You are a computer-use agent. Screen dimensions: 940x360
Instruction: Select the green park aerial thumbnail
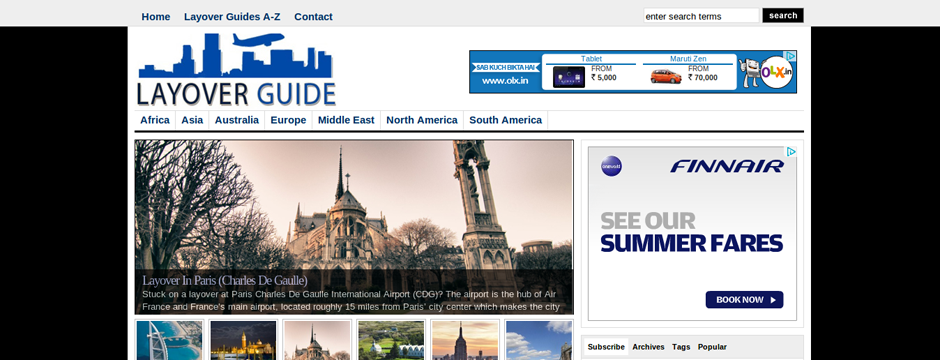[391, 340]
